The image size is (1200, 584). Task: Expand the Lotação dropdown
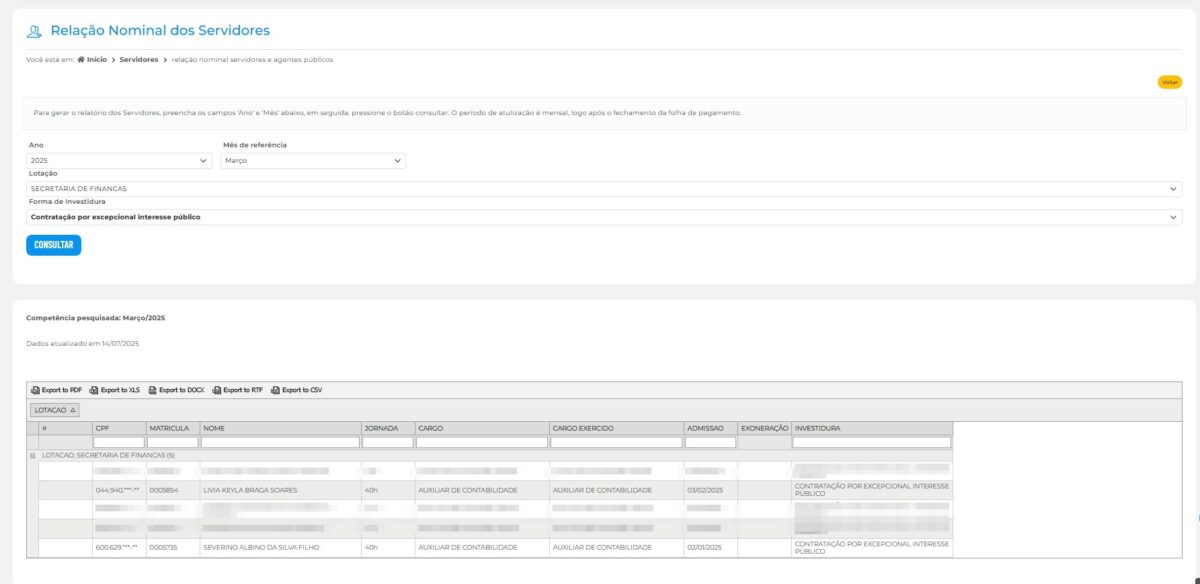tap(604, 188)
